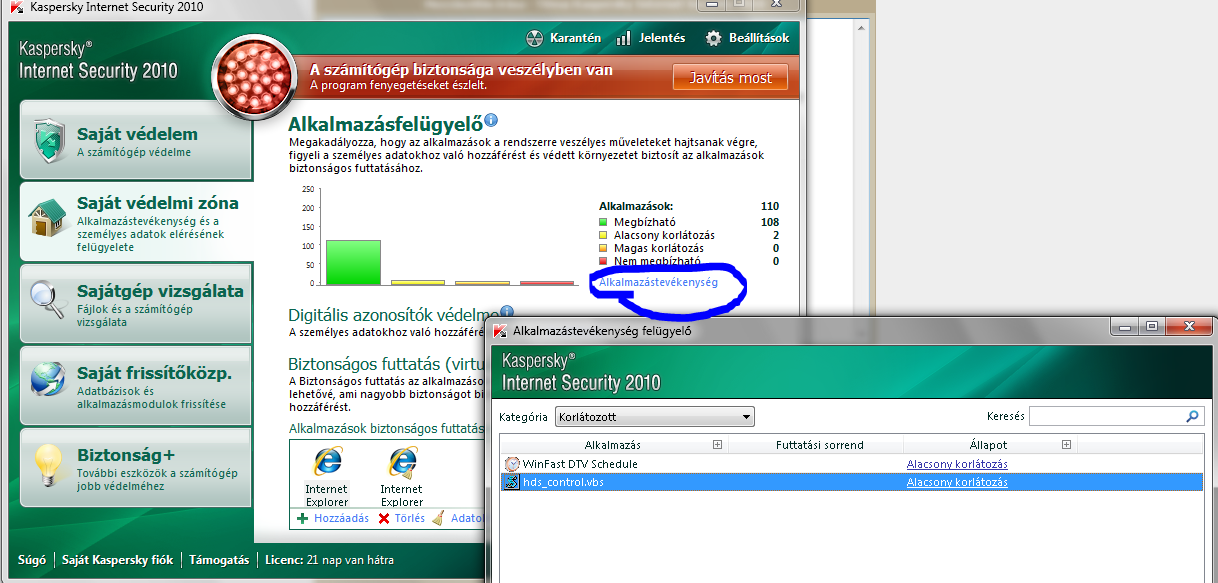Open Alkalmazástevékenység link
The image size is (1218, 583).
click(x=658, y=283)
